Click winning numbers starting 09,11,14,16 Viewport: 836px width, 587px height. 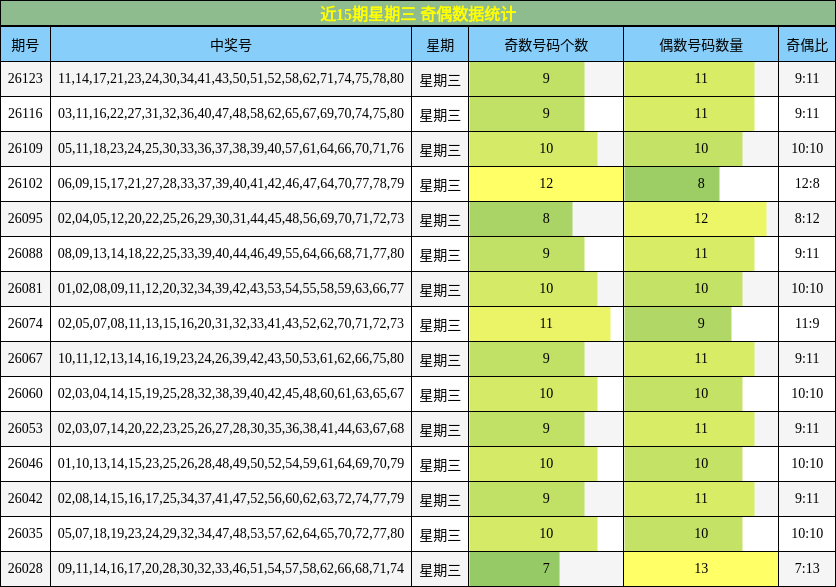point(231,568)
